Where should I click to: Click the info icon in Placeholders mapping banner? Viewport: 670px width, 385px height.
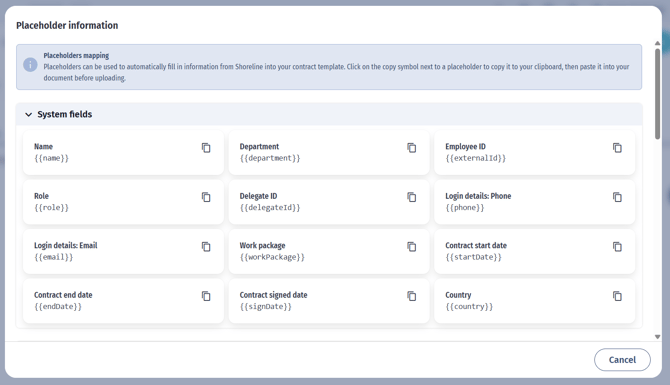tap(30, 65)
